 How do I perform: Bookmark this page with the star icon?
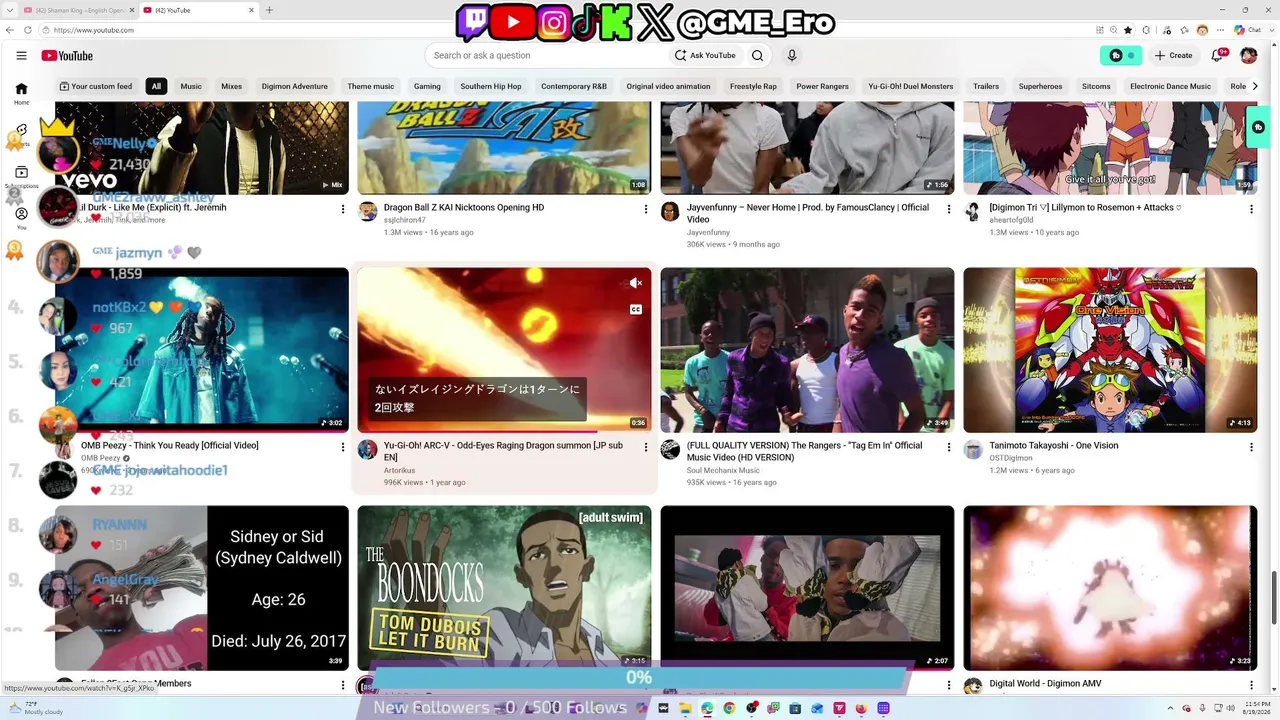point(1128,30)
